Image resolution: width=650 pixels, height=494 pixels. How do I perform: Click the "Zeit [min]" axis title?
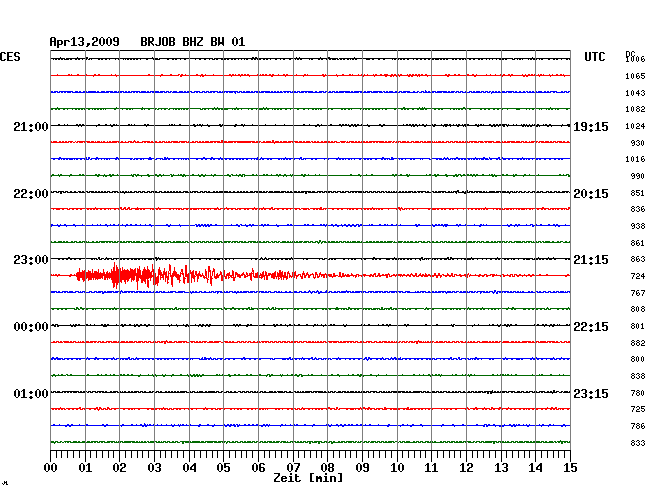[x=308, y=478]
